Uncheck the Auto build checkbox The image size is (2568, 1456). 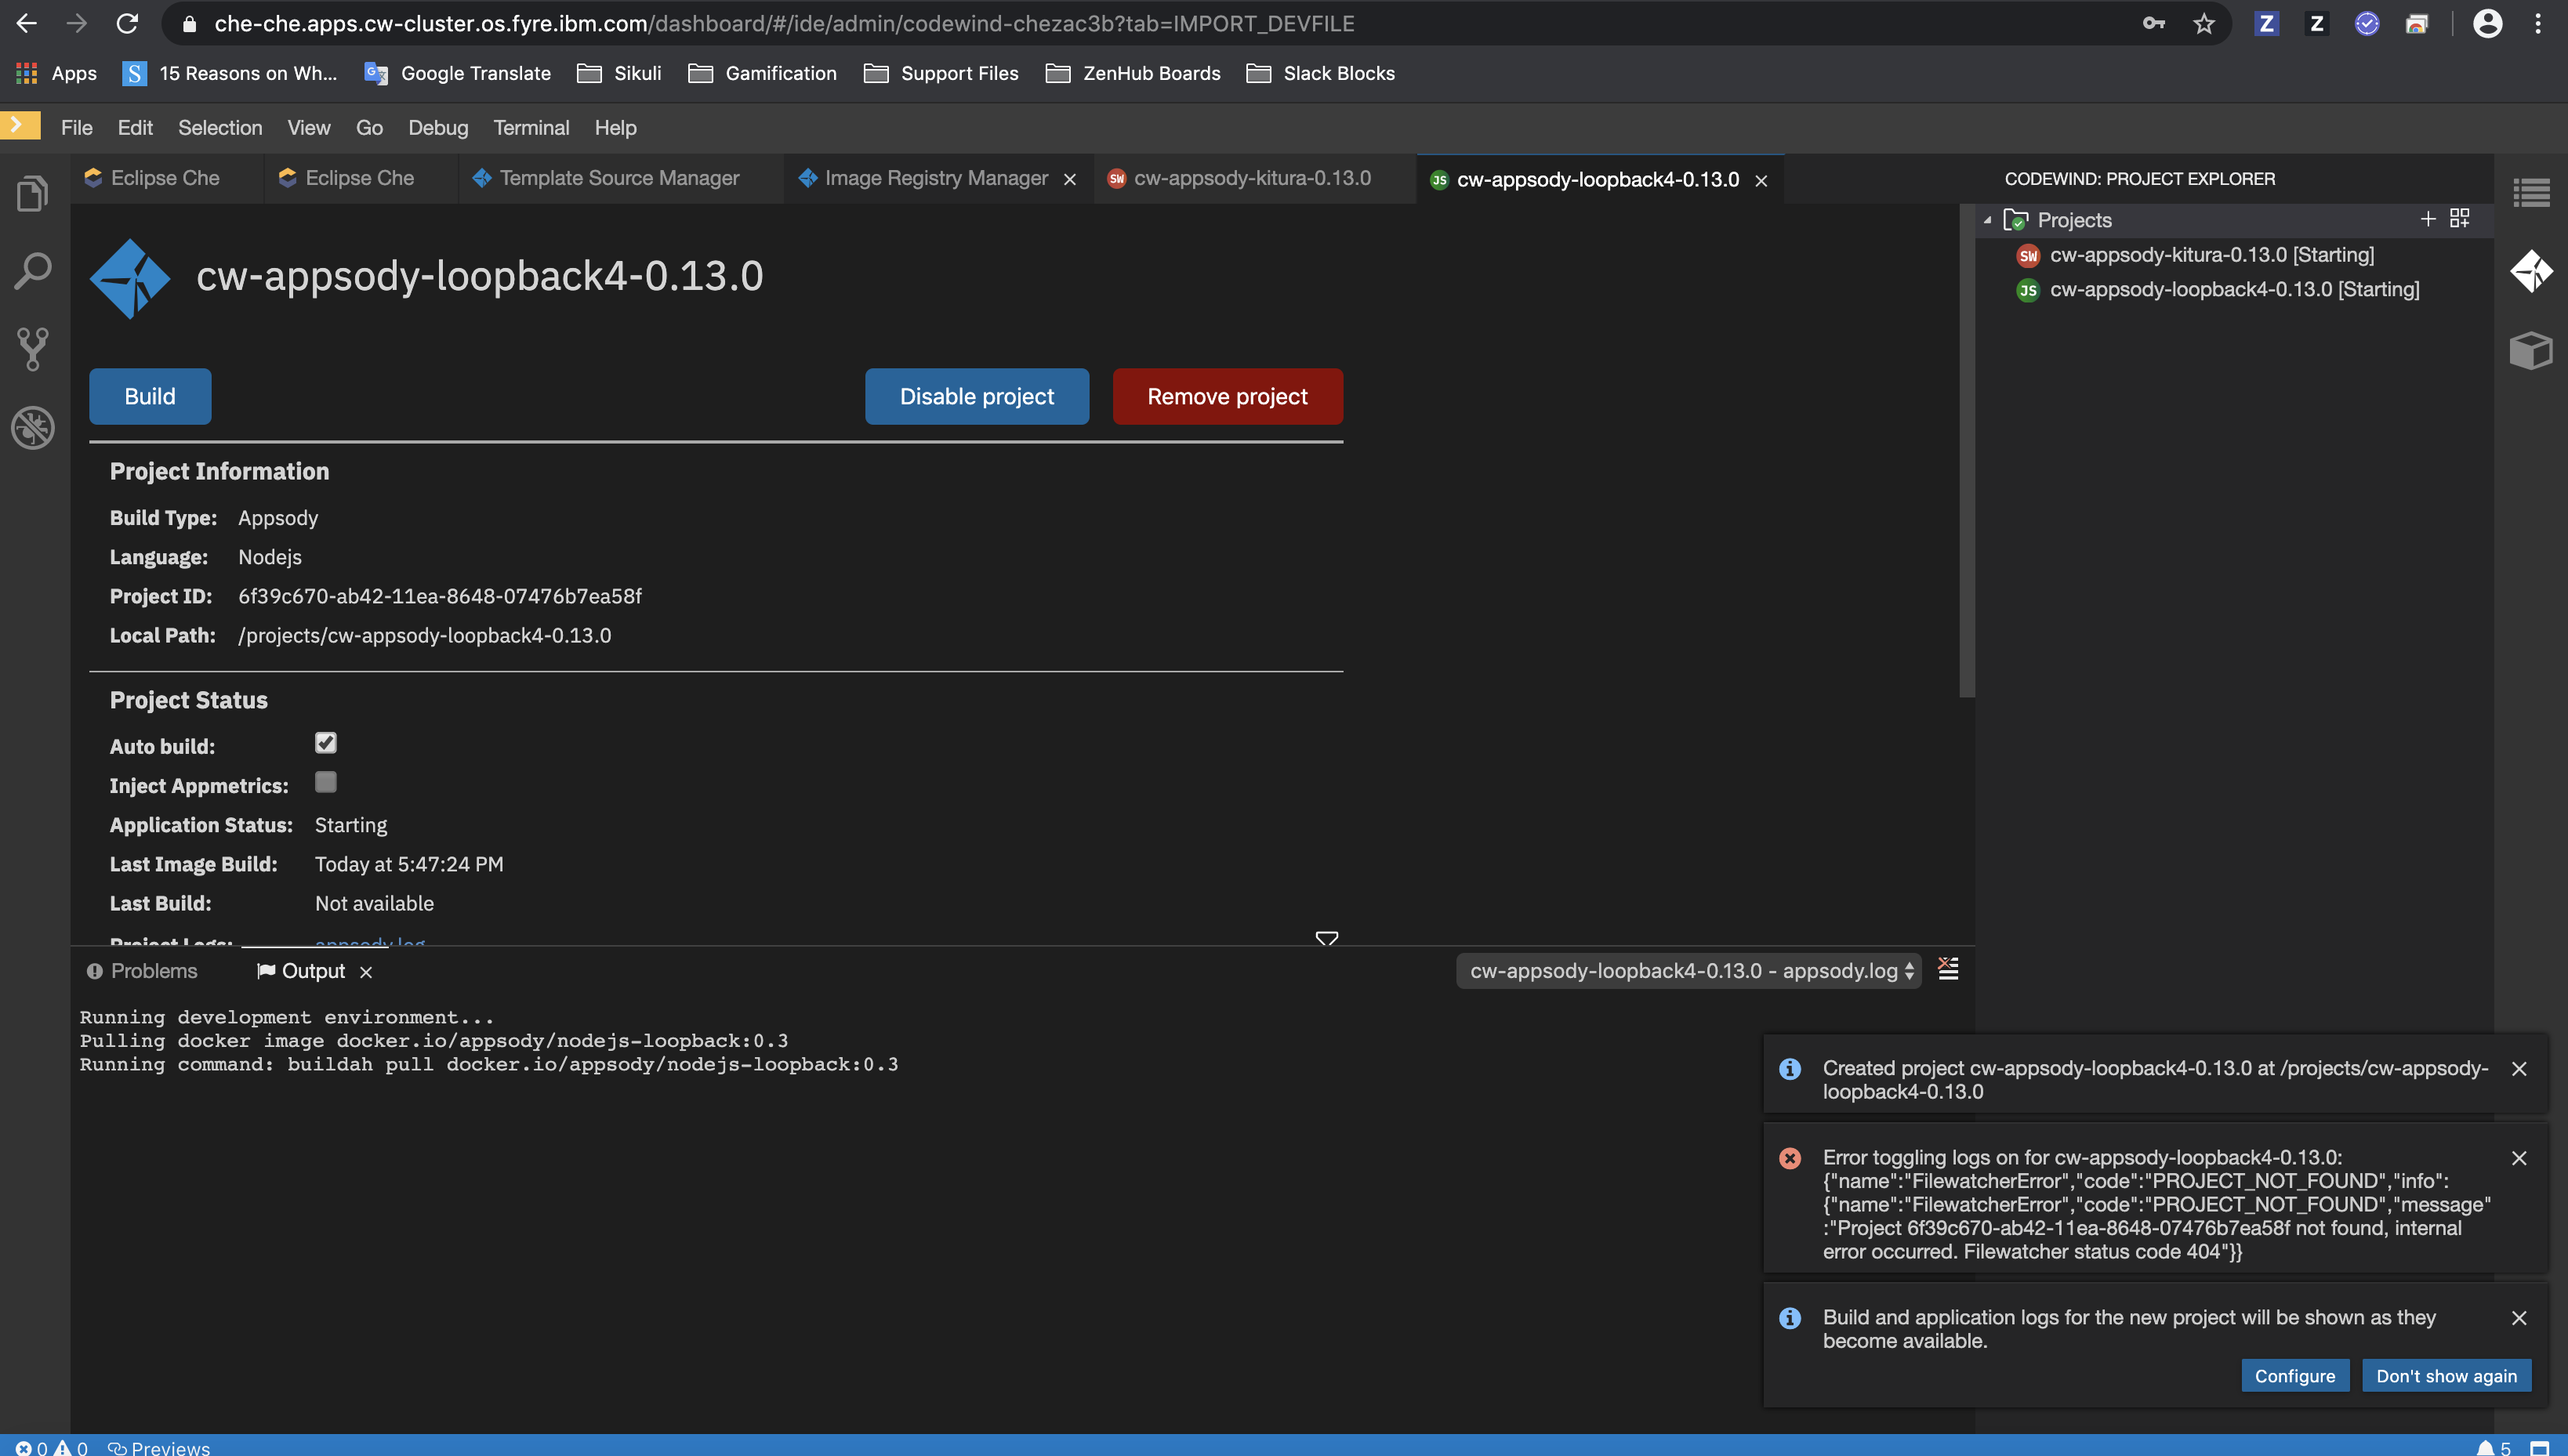point(325,743)
